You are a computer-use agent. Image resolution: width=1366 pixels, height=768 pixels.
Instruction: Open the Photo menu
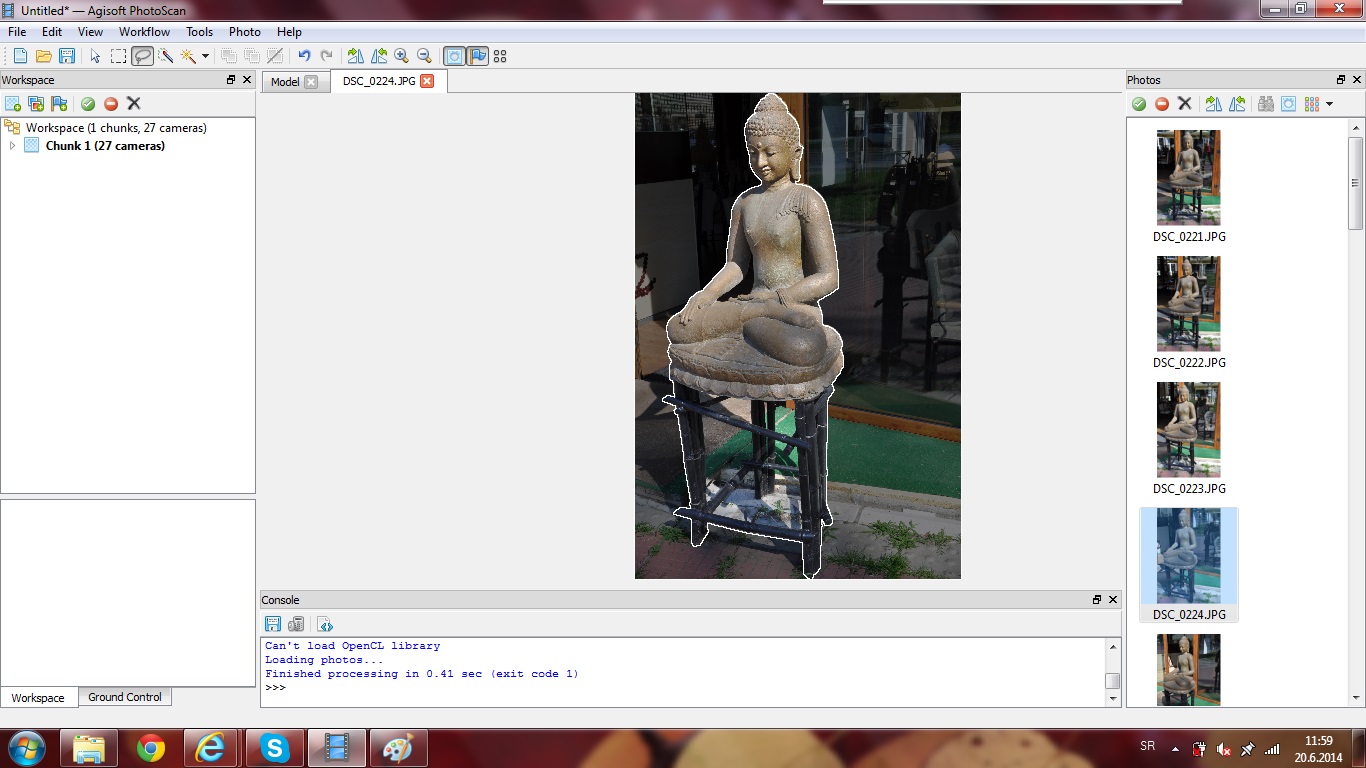[x=245, y=32]
